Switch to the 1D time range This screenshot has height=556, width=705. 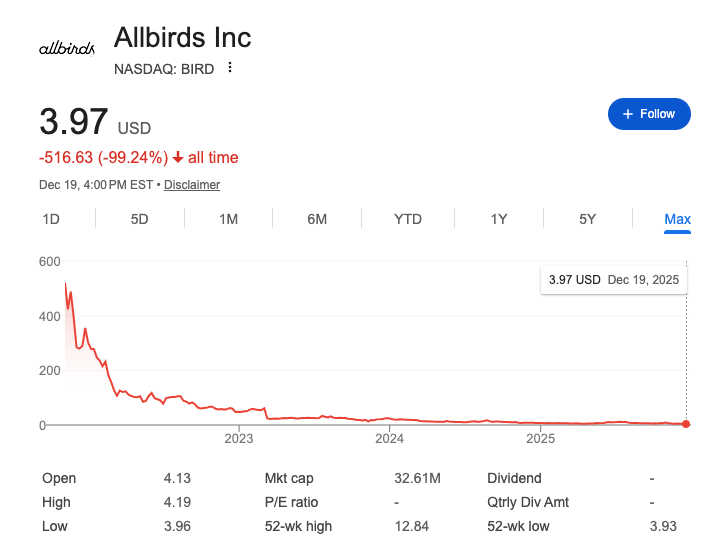51,219
